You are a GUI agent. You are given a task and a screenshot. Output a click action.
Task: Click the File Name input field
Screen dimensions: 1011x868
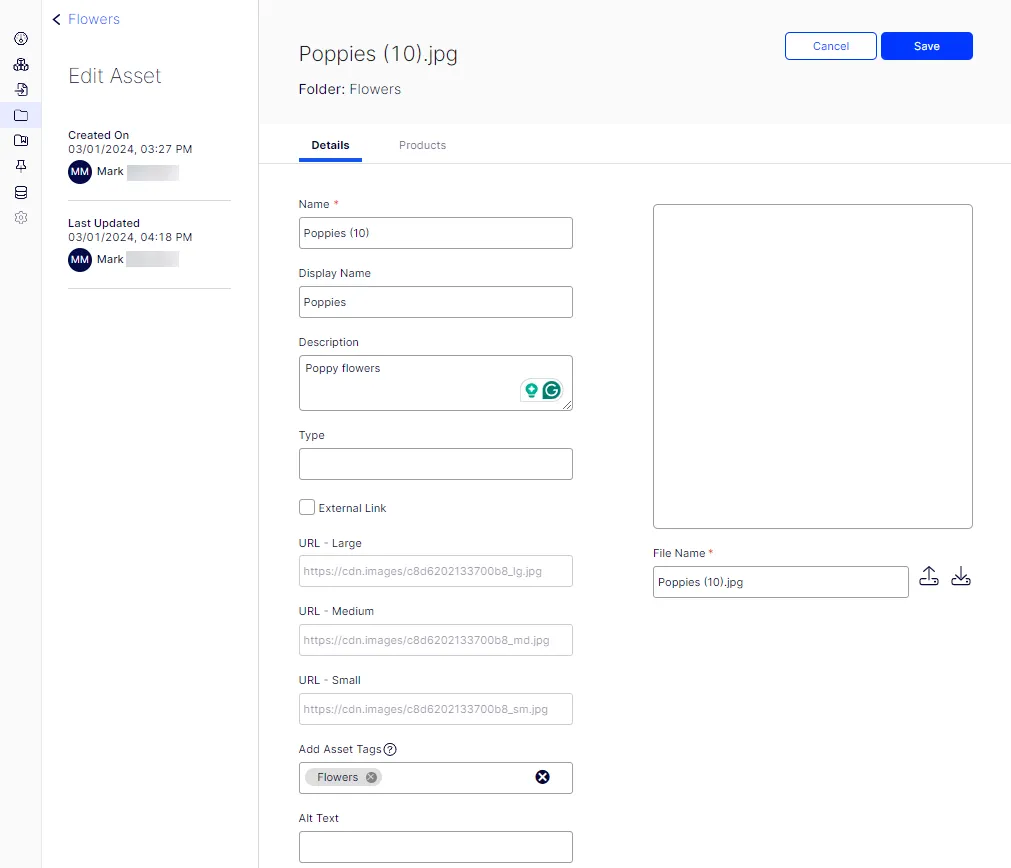tap(781, 582)
